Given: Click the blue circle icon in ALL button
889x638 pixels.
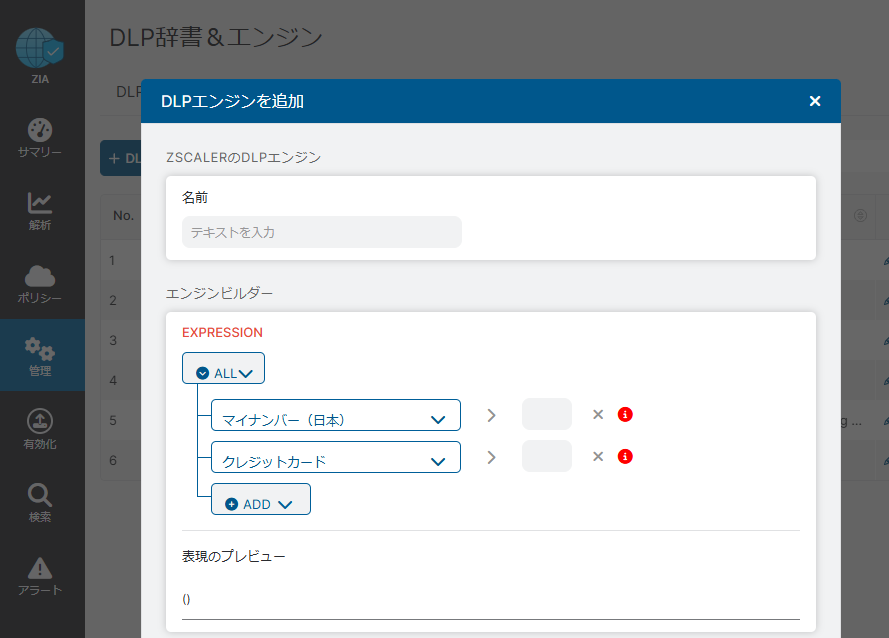Looking at the screenshot, I should tap(202, 373).
